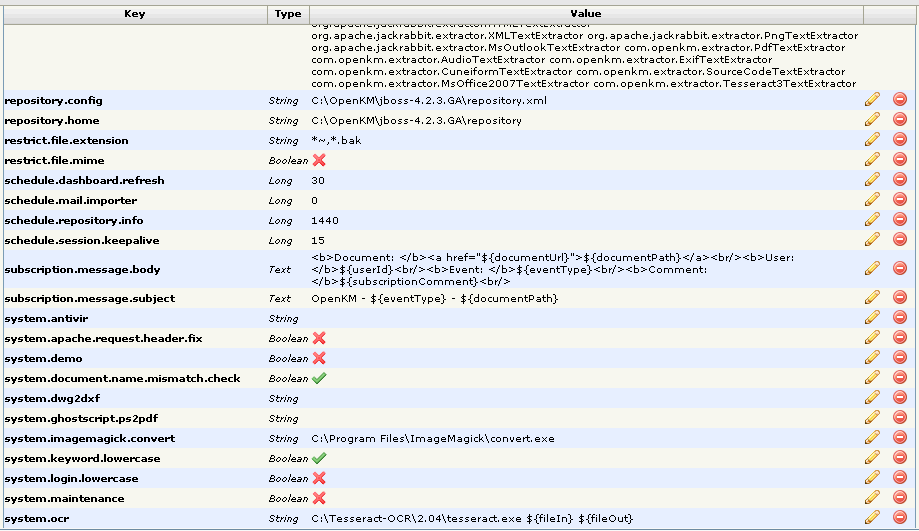Delete the system.imagemagick.convert entry
This screenshot has height=531, width=919.
pos(900,438)
